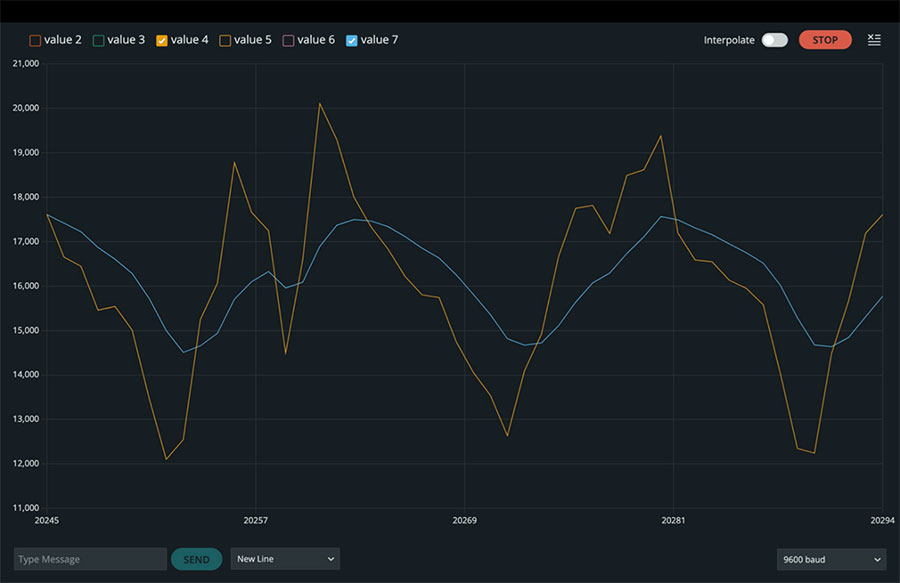Hide the value 7 blue series
This screenshot has width=900, height=583.
351,40
